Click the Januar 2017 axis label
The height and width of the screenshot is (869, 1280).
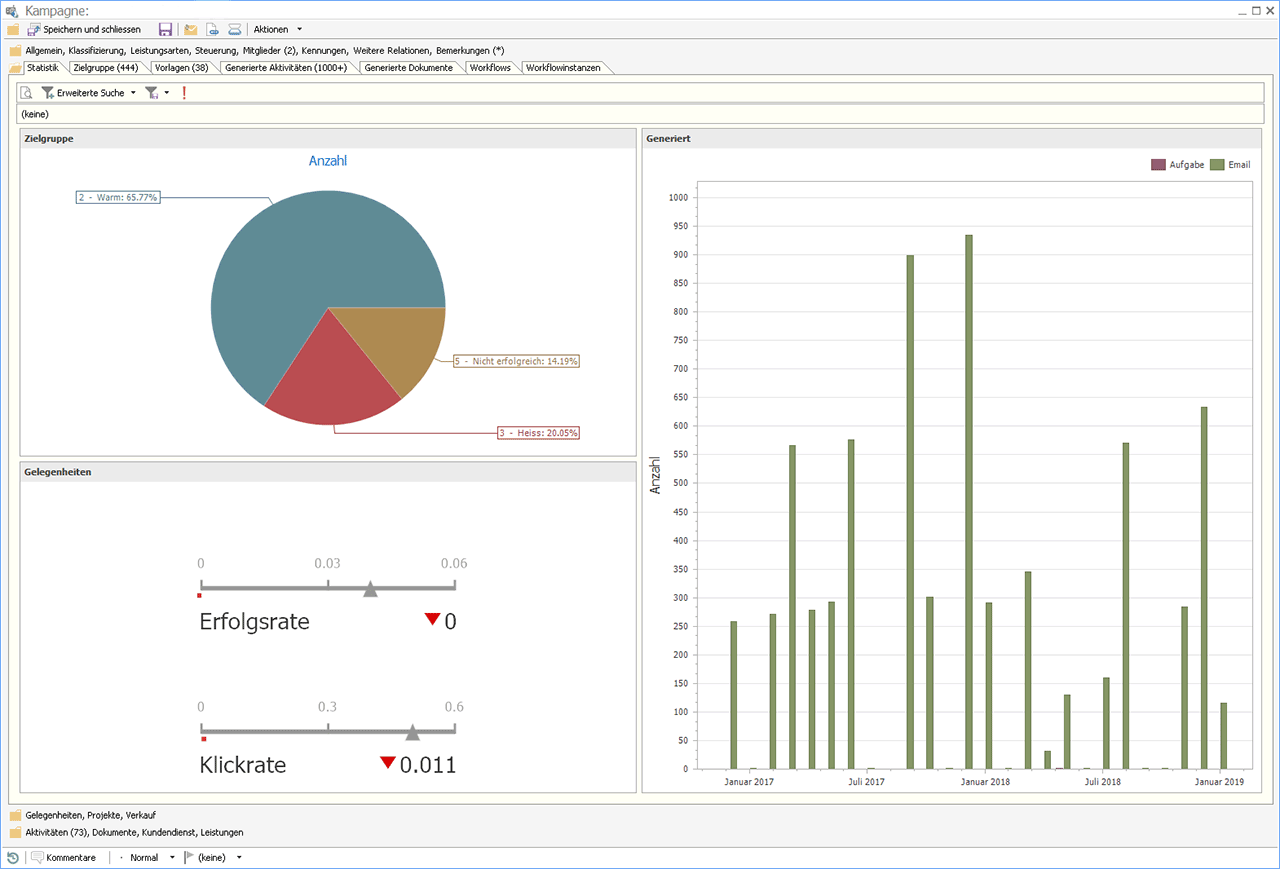pos(749,782)
